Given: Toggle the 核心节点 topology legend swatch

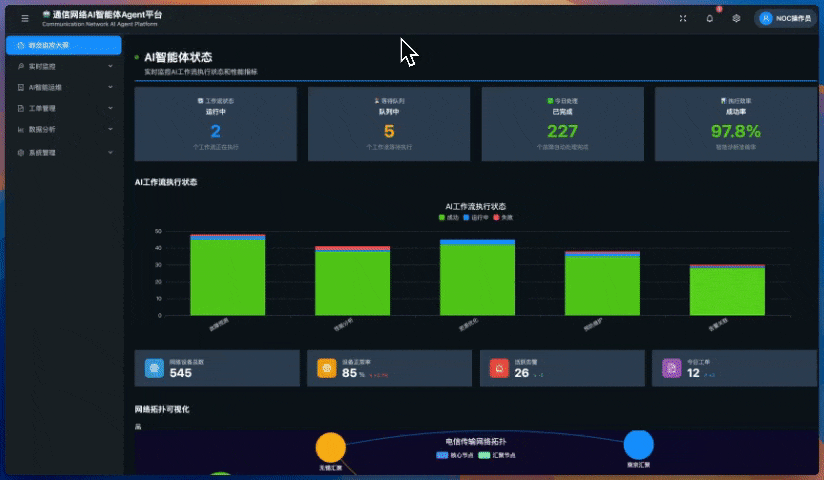Looking at the screenshot, I should coord(442,455).
